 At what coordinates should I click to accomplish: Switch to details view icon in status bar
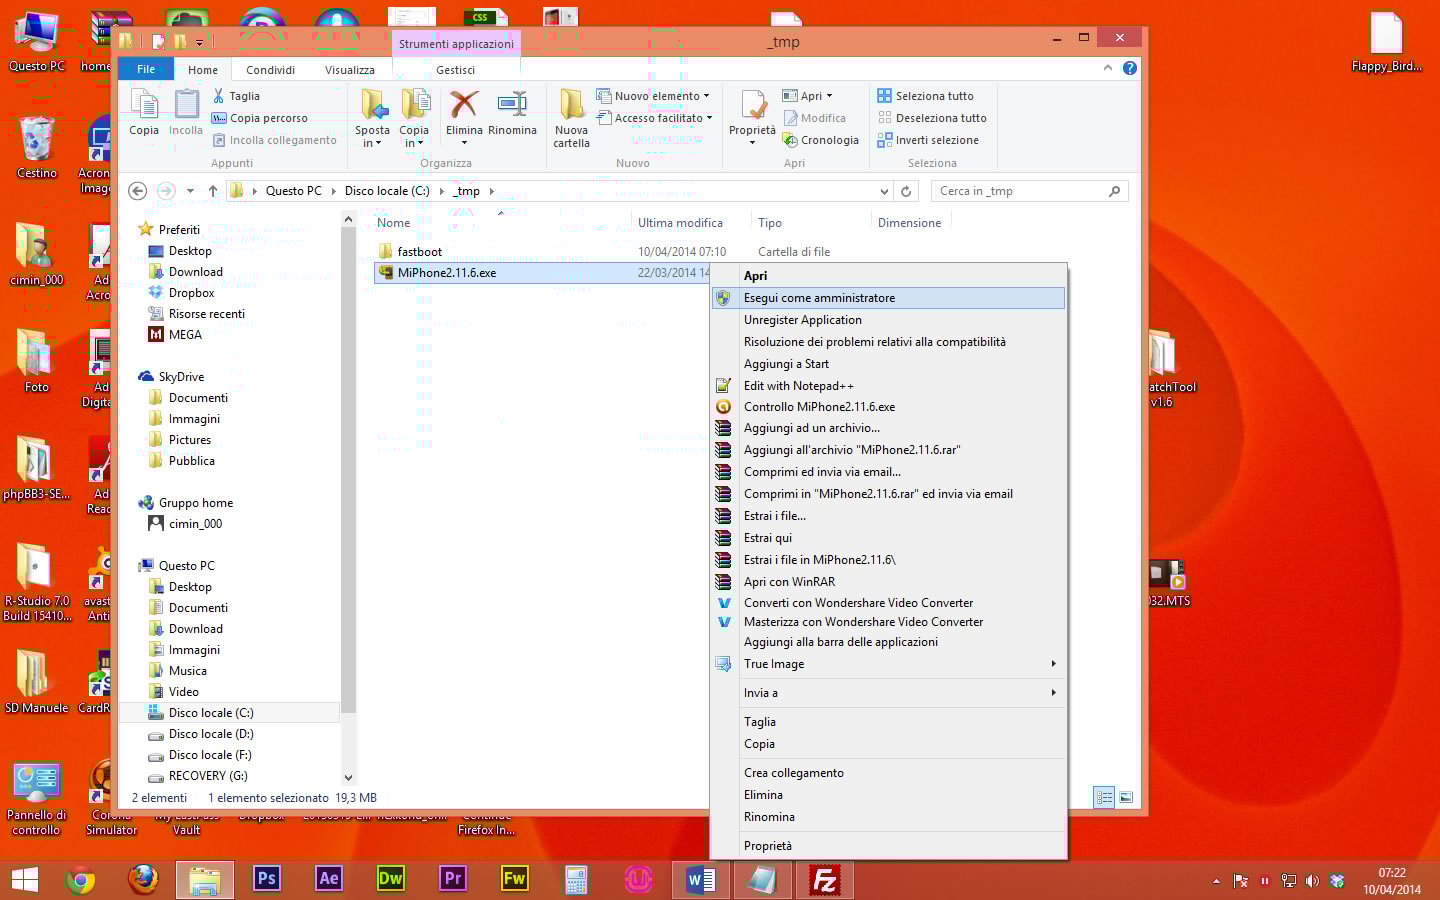pos(1104,797)
